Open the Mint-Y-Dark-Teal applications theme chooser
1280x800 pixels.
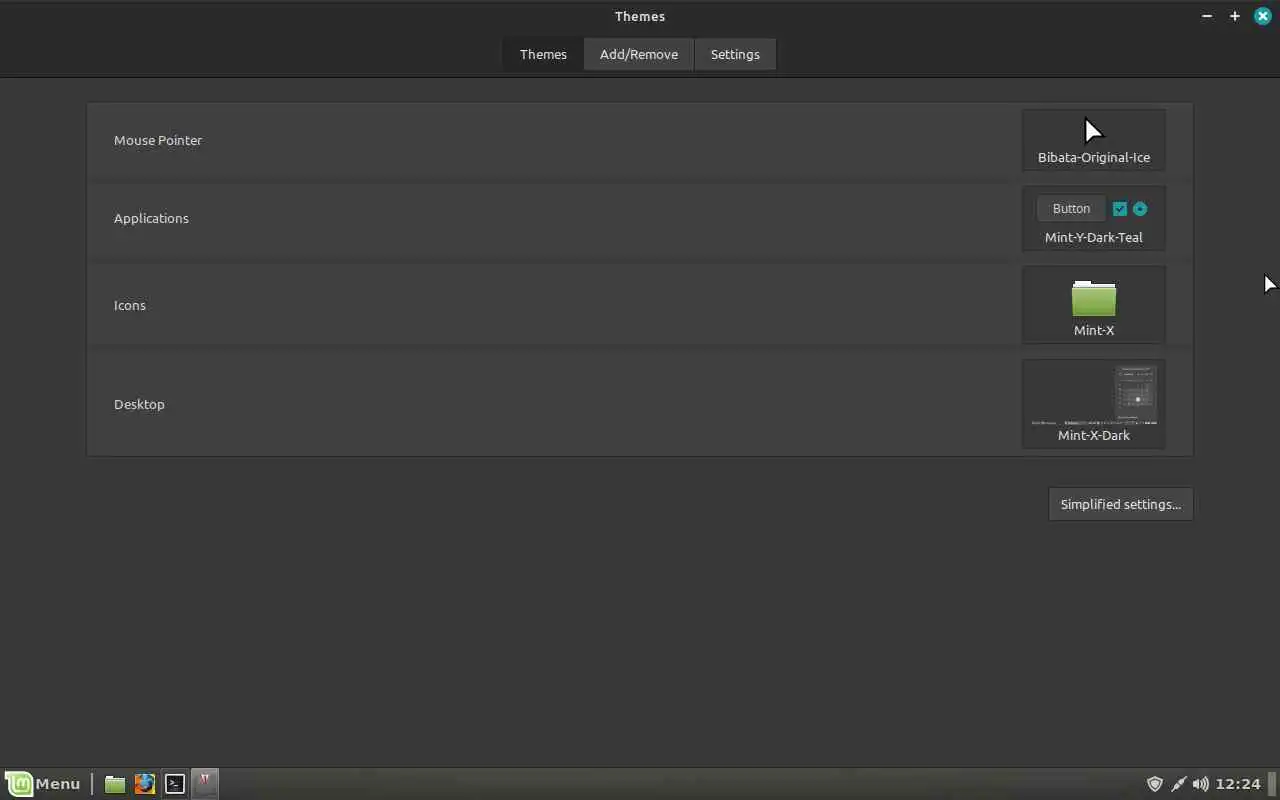[1094, 218]
